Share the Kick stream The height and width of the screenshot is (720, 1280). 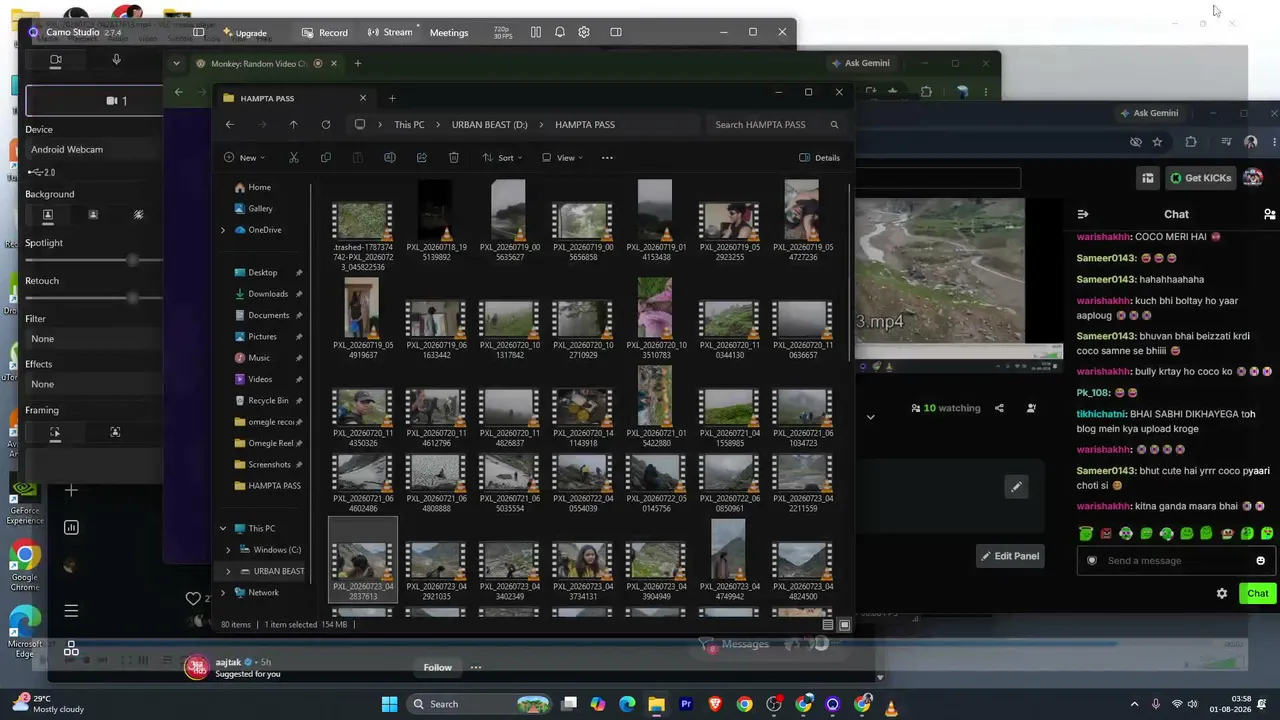click(x=999, y=408)
